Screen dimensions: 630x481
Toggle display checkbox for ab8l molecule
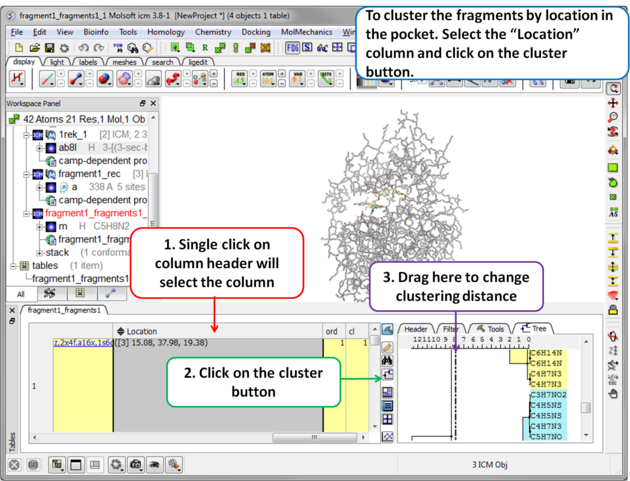click(50, 148)
